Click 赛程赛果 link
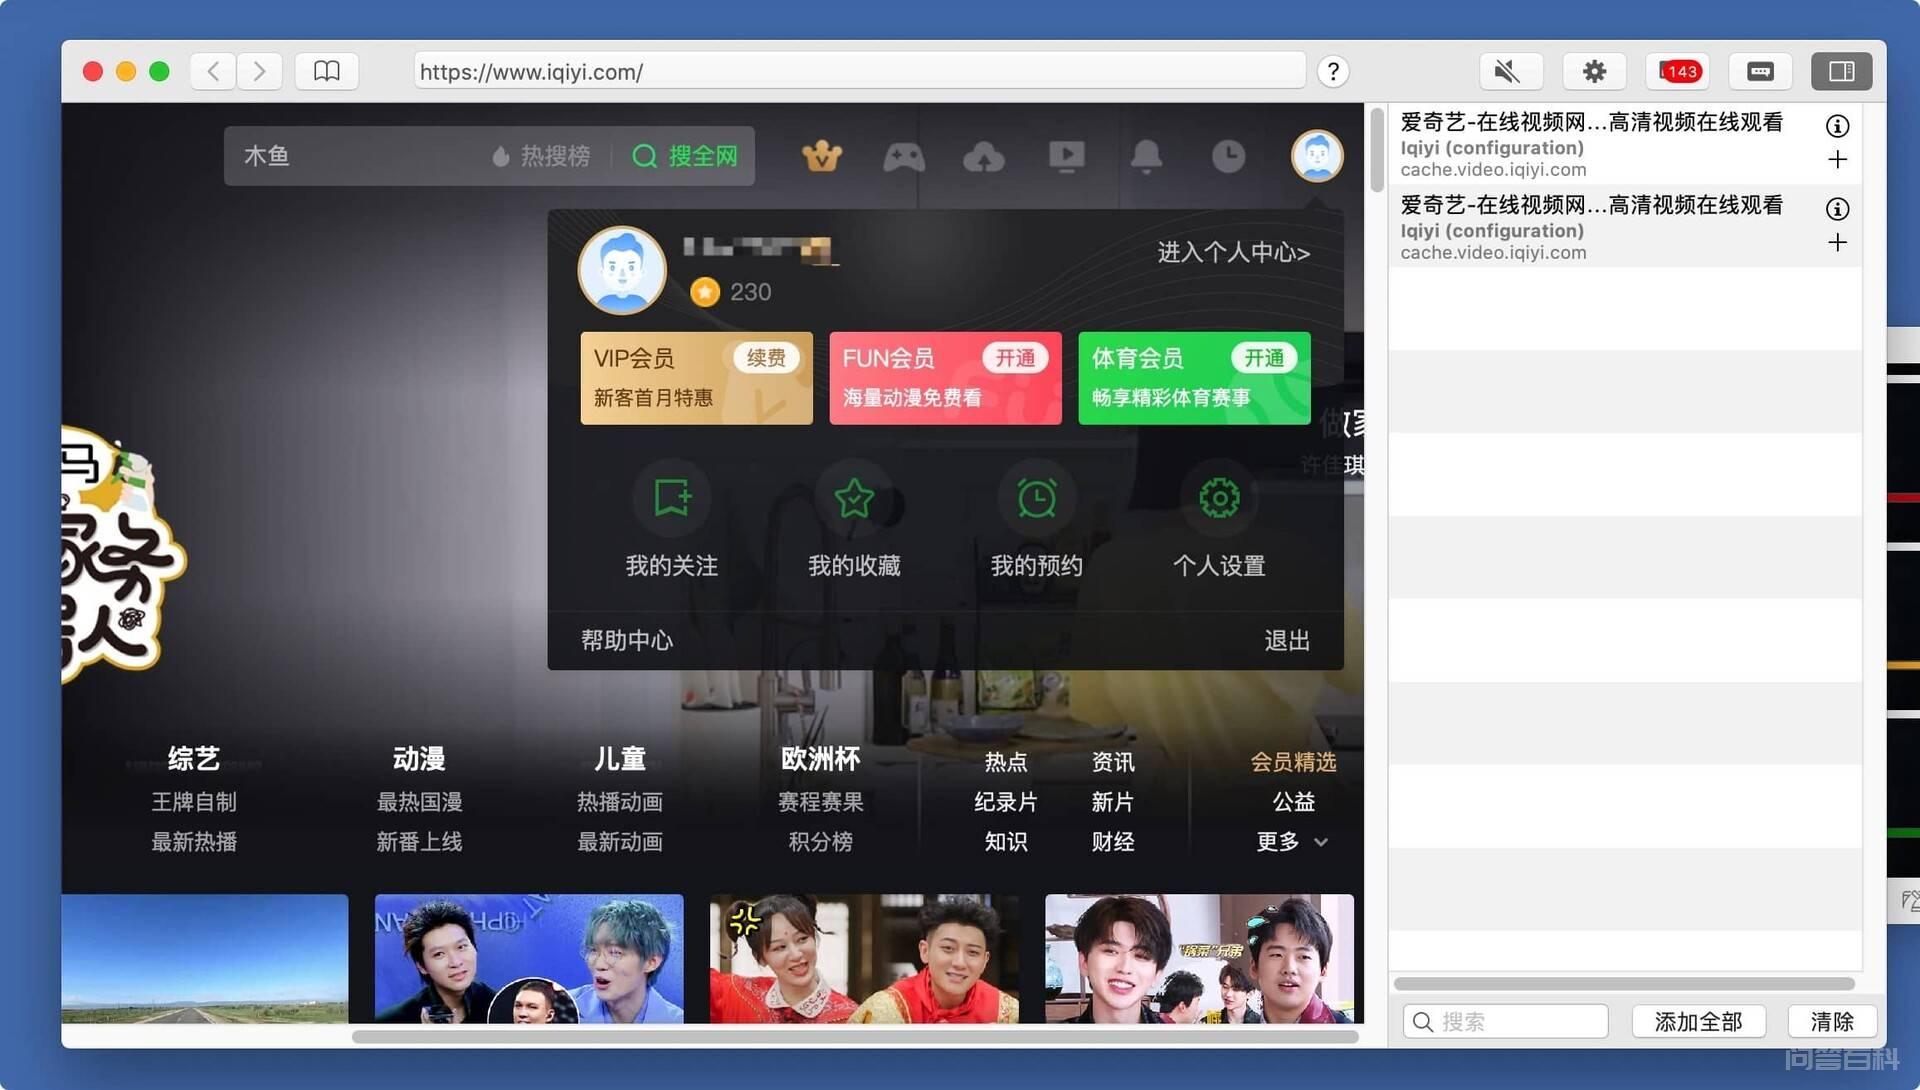This screenshot has width=1920, height=1090. click(x=820, y=802)
